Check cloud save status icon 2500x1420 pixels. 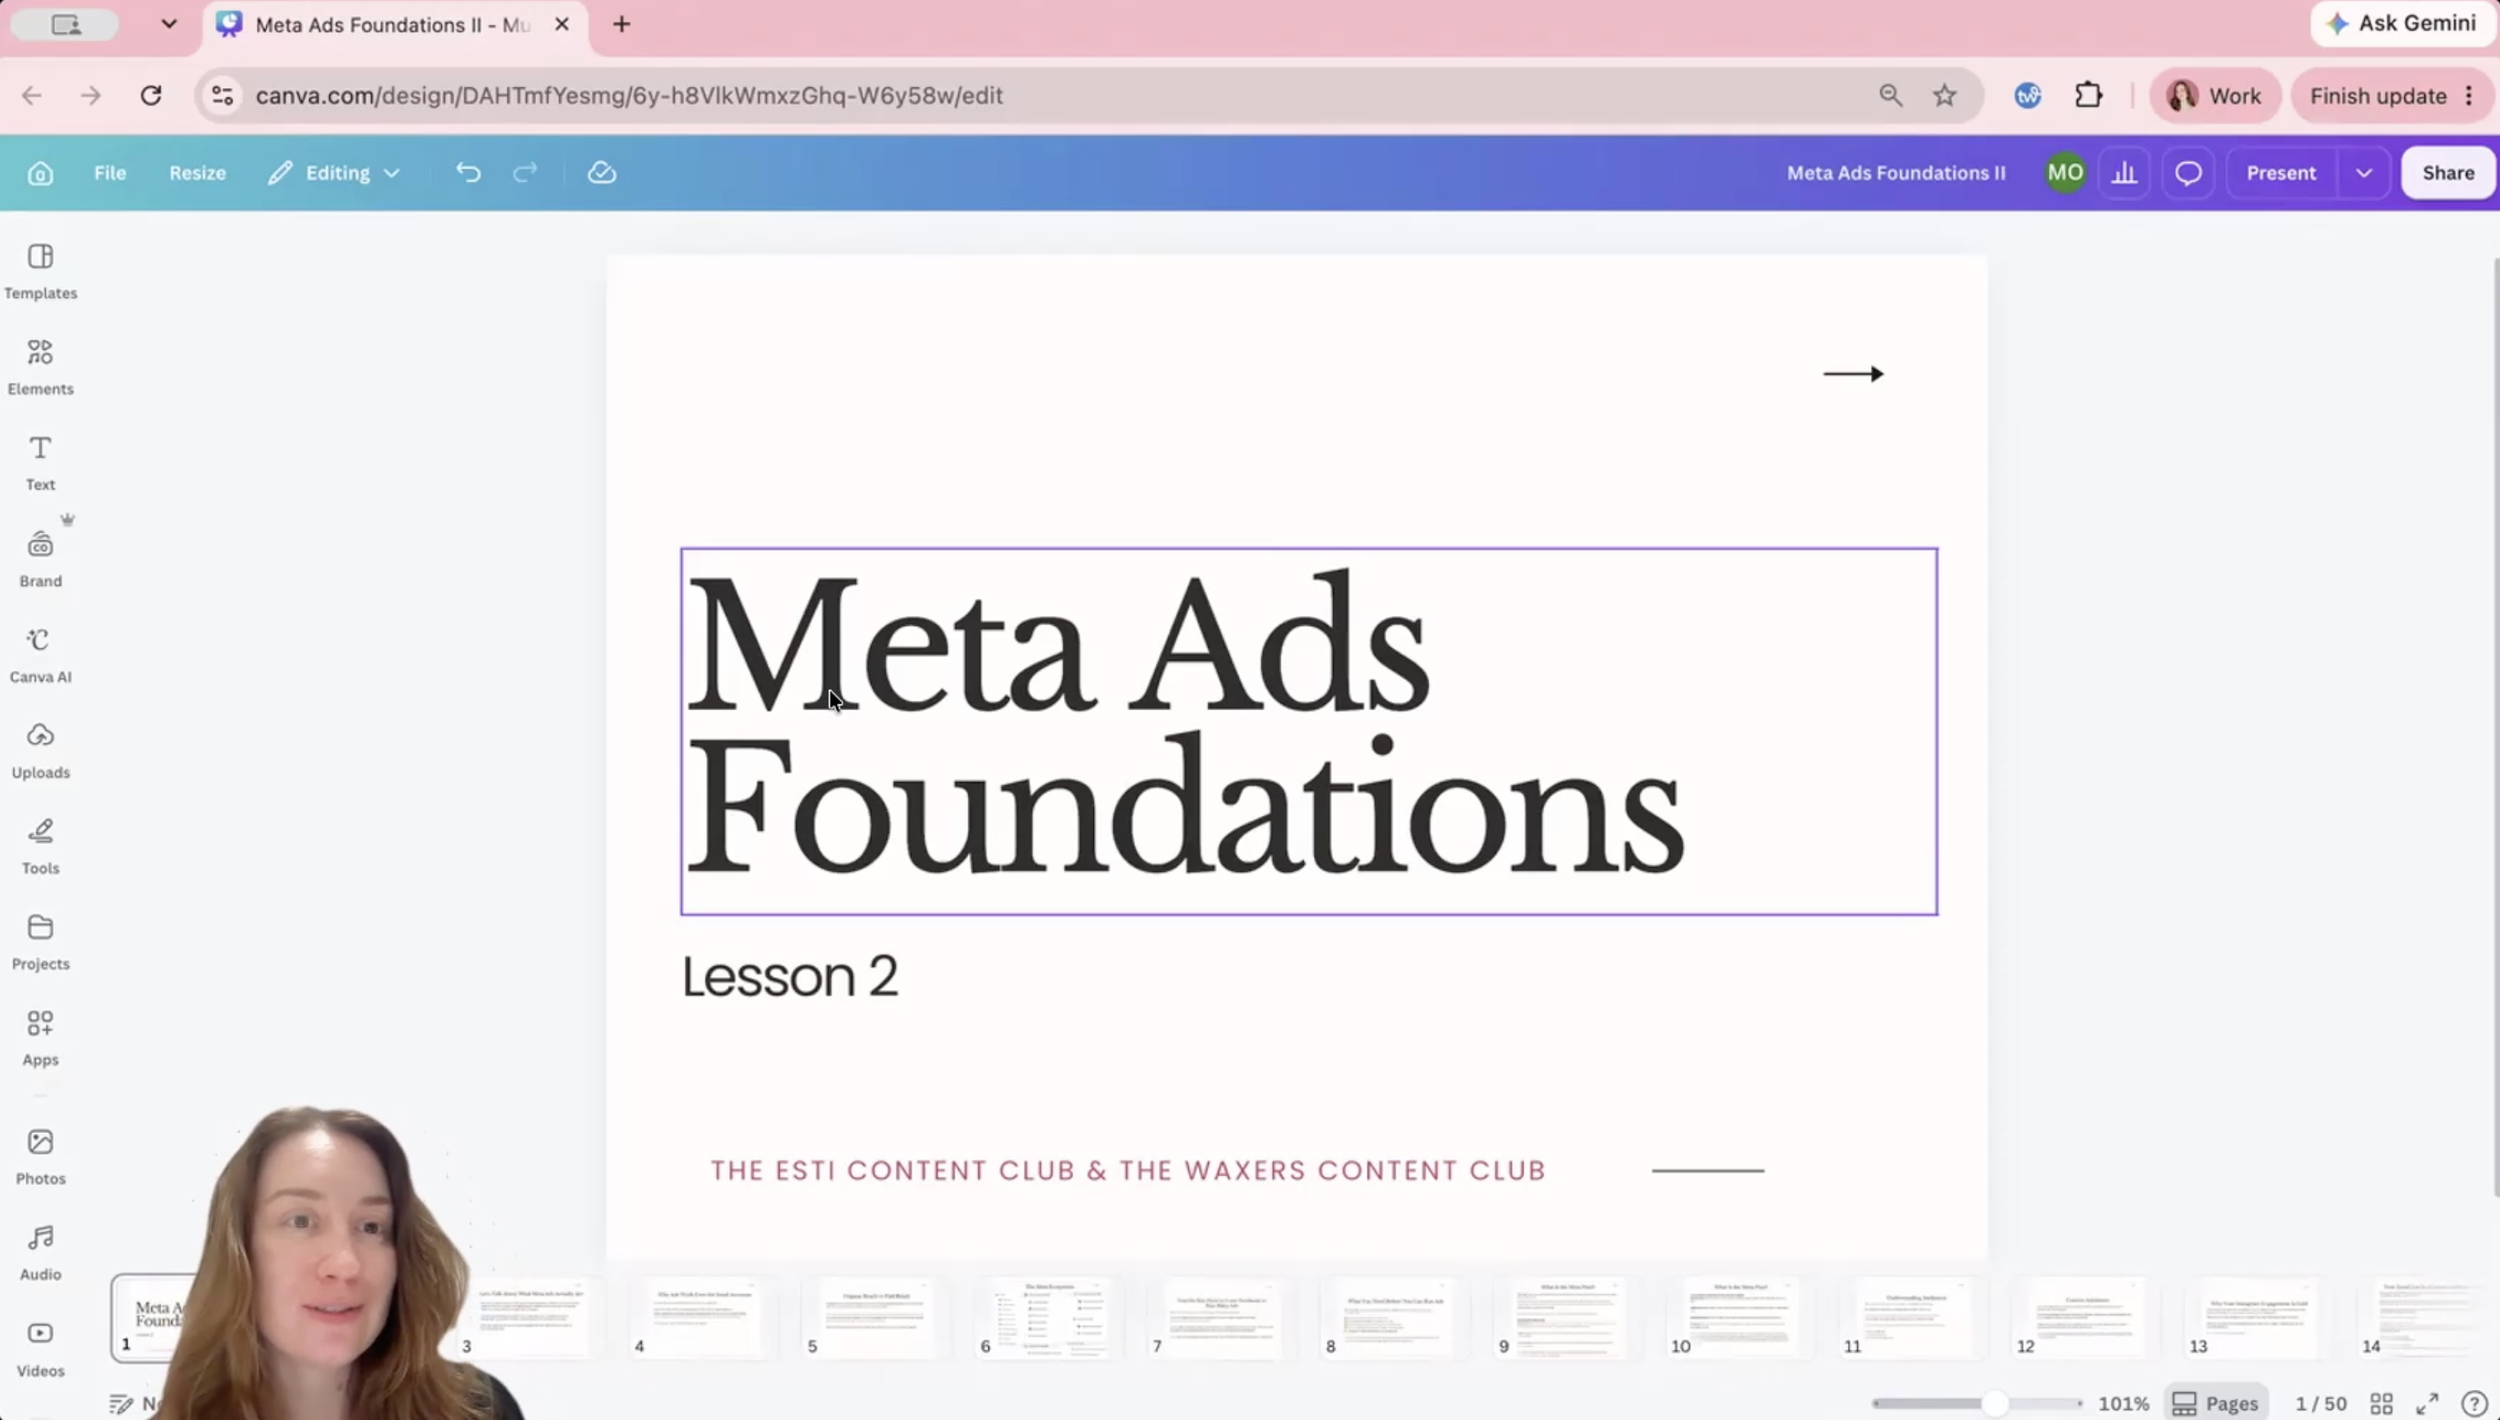click(602, 173)
